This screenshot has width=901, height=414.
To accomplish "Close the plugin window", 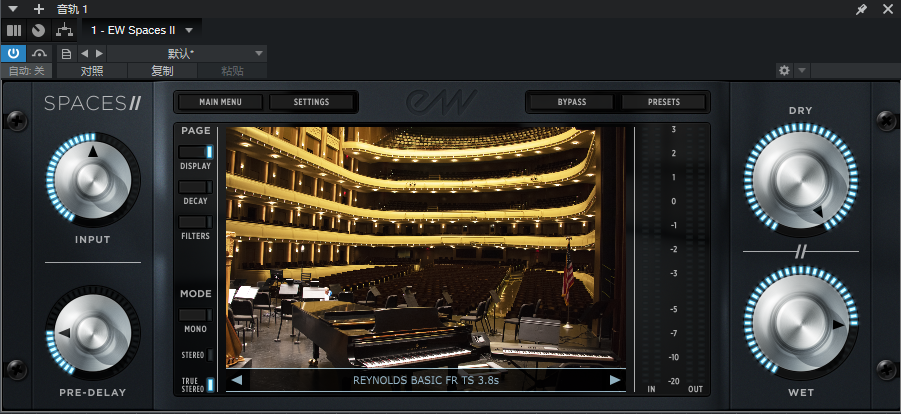I will coord(888,9).
